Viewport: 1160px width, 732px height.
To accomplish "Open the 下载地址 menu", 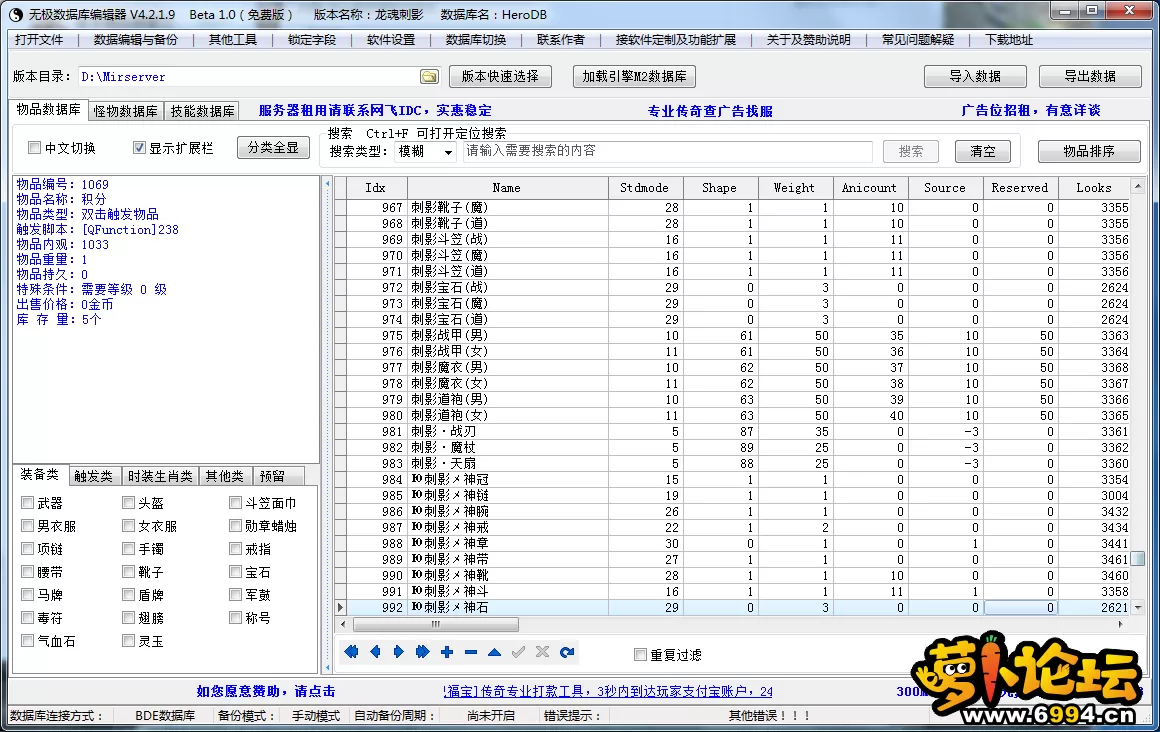I will 1009,39.
